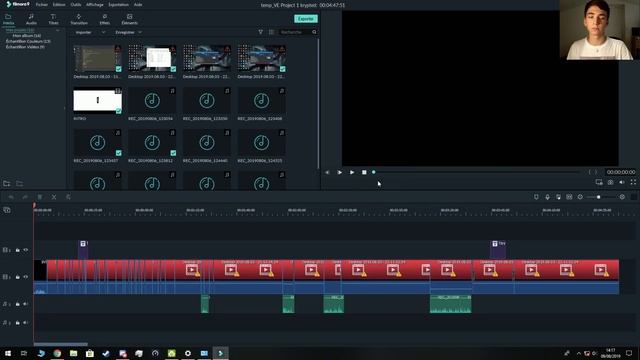The width and height of the screenshot is (640, 360).
Task: Click the timeline horizontal scrollbar
Action: coord(60,344)
